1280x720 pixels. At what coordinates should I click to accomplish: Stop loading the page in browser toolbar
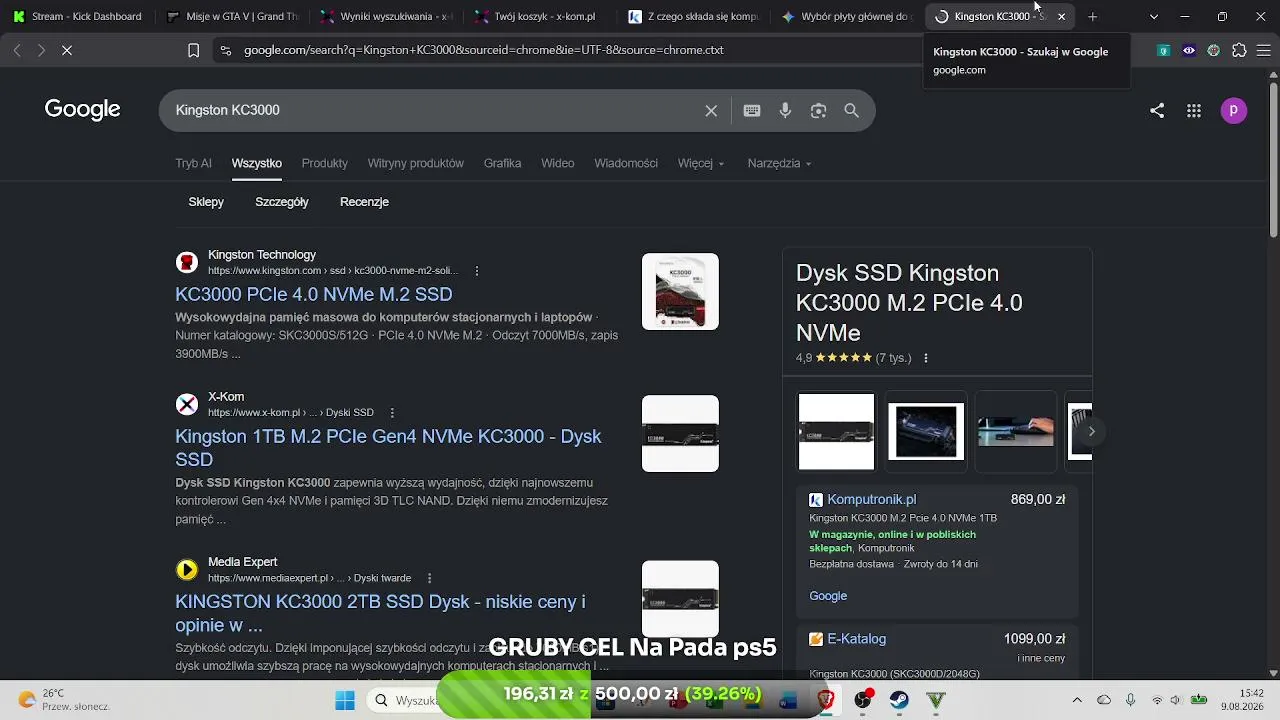coord(67,50)
